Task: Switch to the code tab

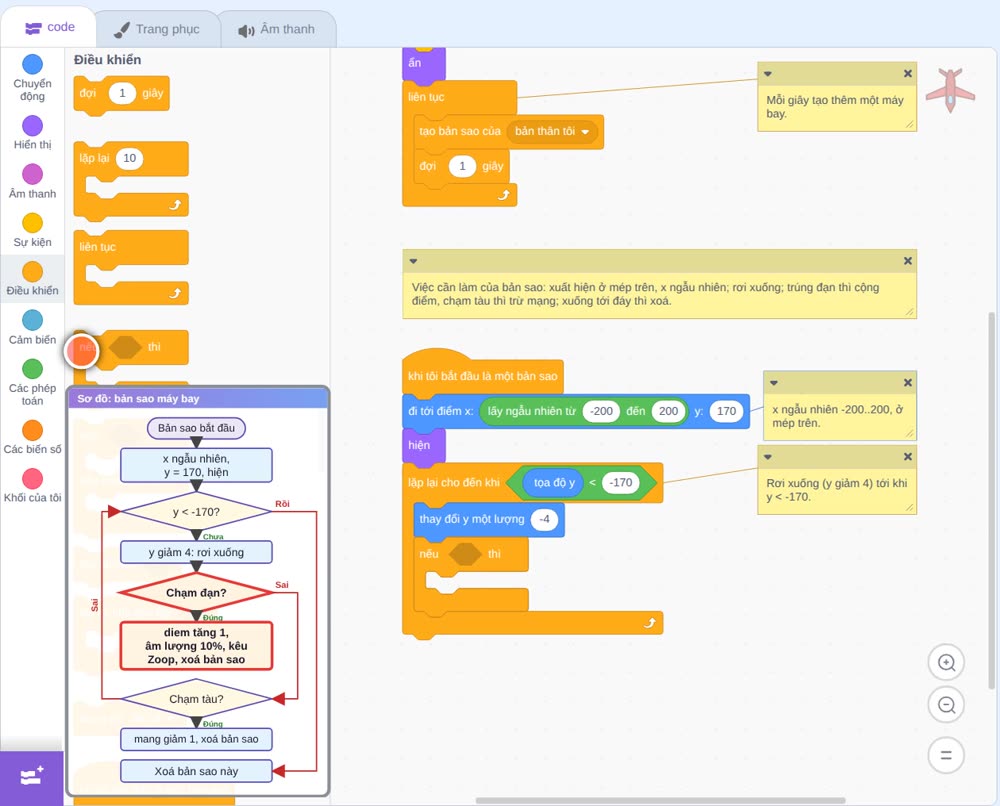Action: click(49, 27)
